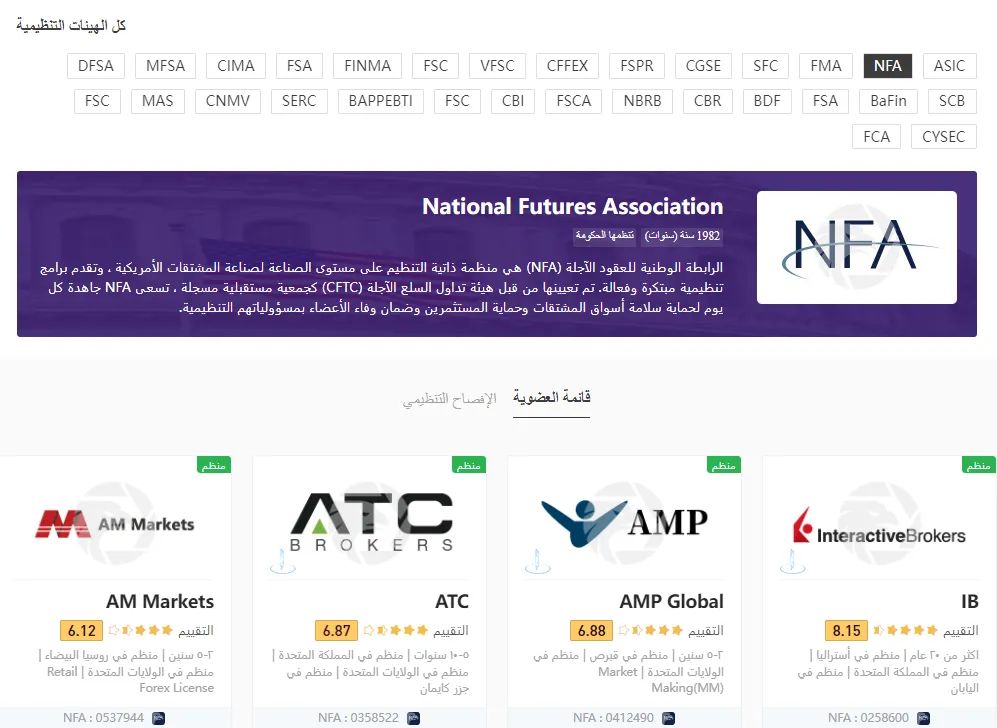Select the FCA regulator tag
The height and width of the screenshot is (728, 997).
tap(876, 137)
